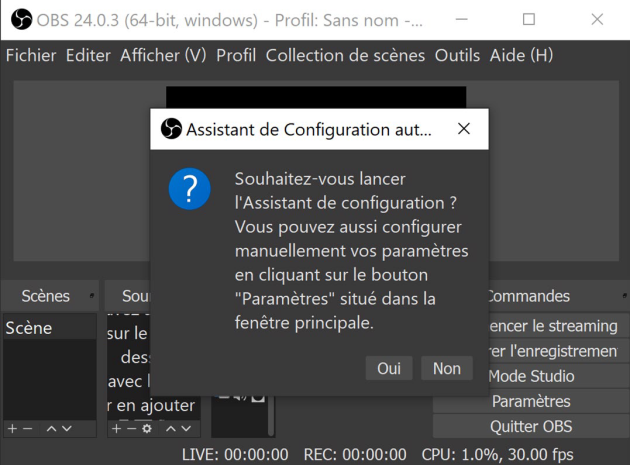The width and height of the screenshot is (630, 465).
Task: Click the blue question mark dialog icon
Action: pos(190,189)
